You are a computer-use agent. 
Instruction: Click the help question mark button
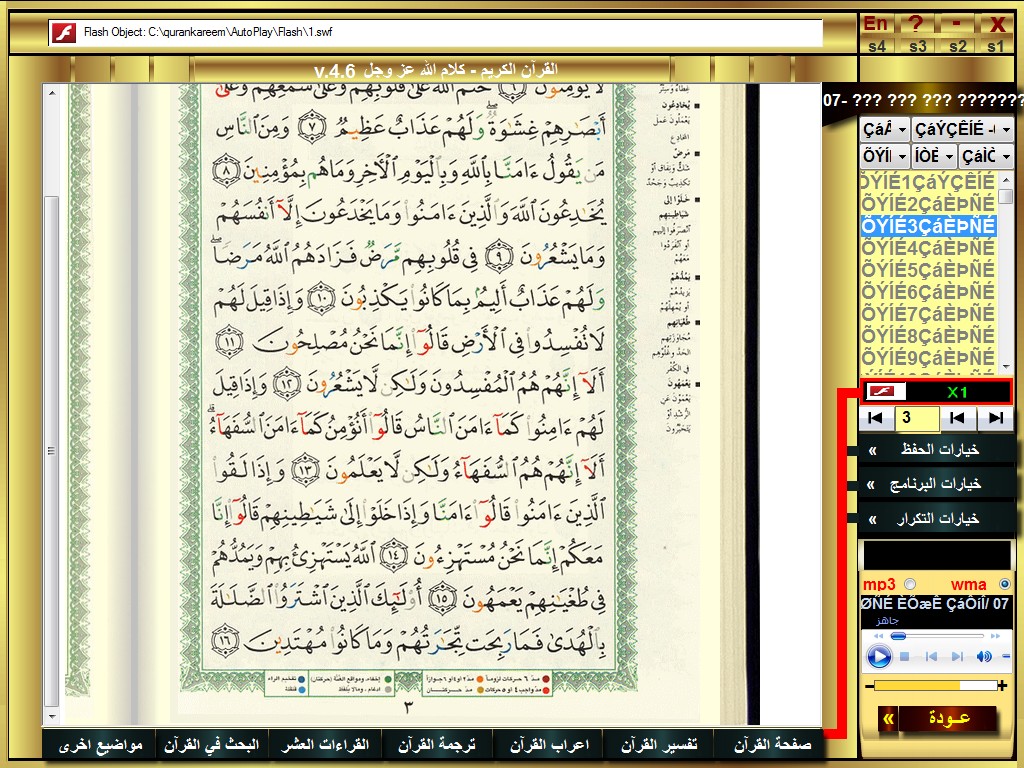916,24
